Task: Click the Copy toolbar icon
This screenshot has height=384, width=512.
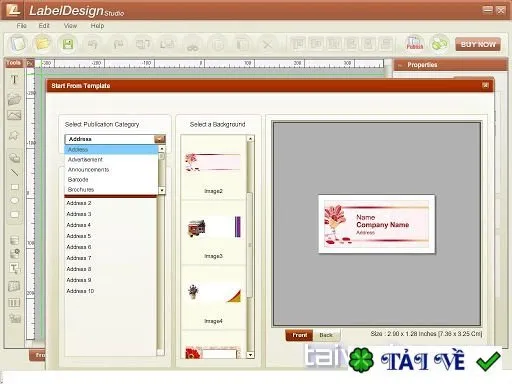Action: [x=218, y=44]
